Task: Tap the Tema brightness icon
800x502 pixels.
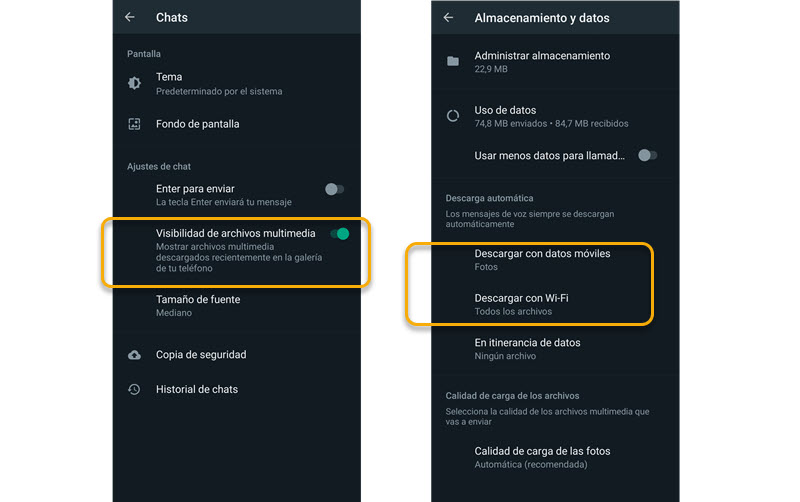Action: point(134,83)
